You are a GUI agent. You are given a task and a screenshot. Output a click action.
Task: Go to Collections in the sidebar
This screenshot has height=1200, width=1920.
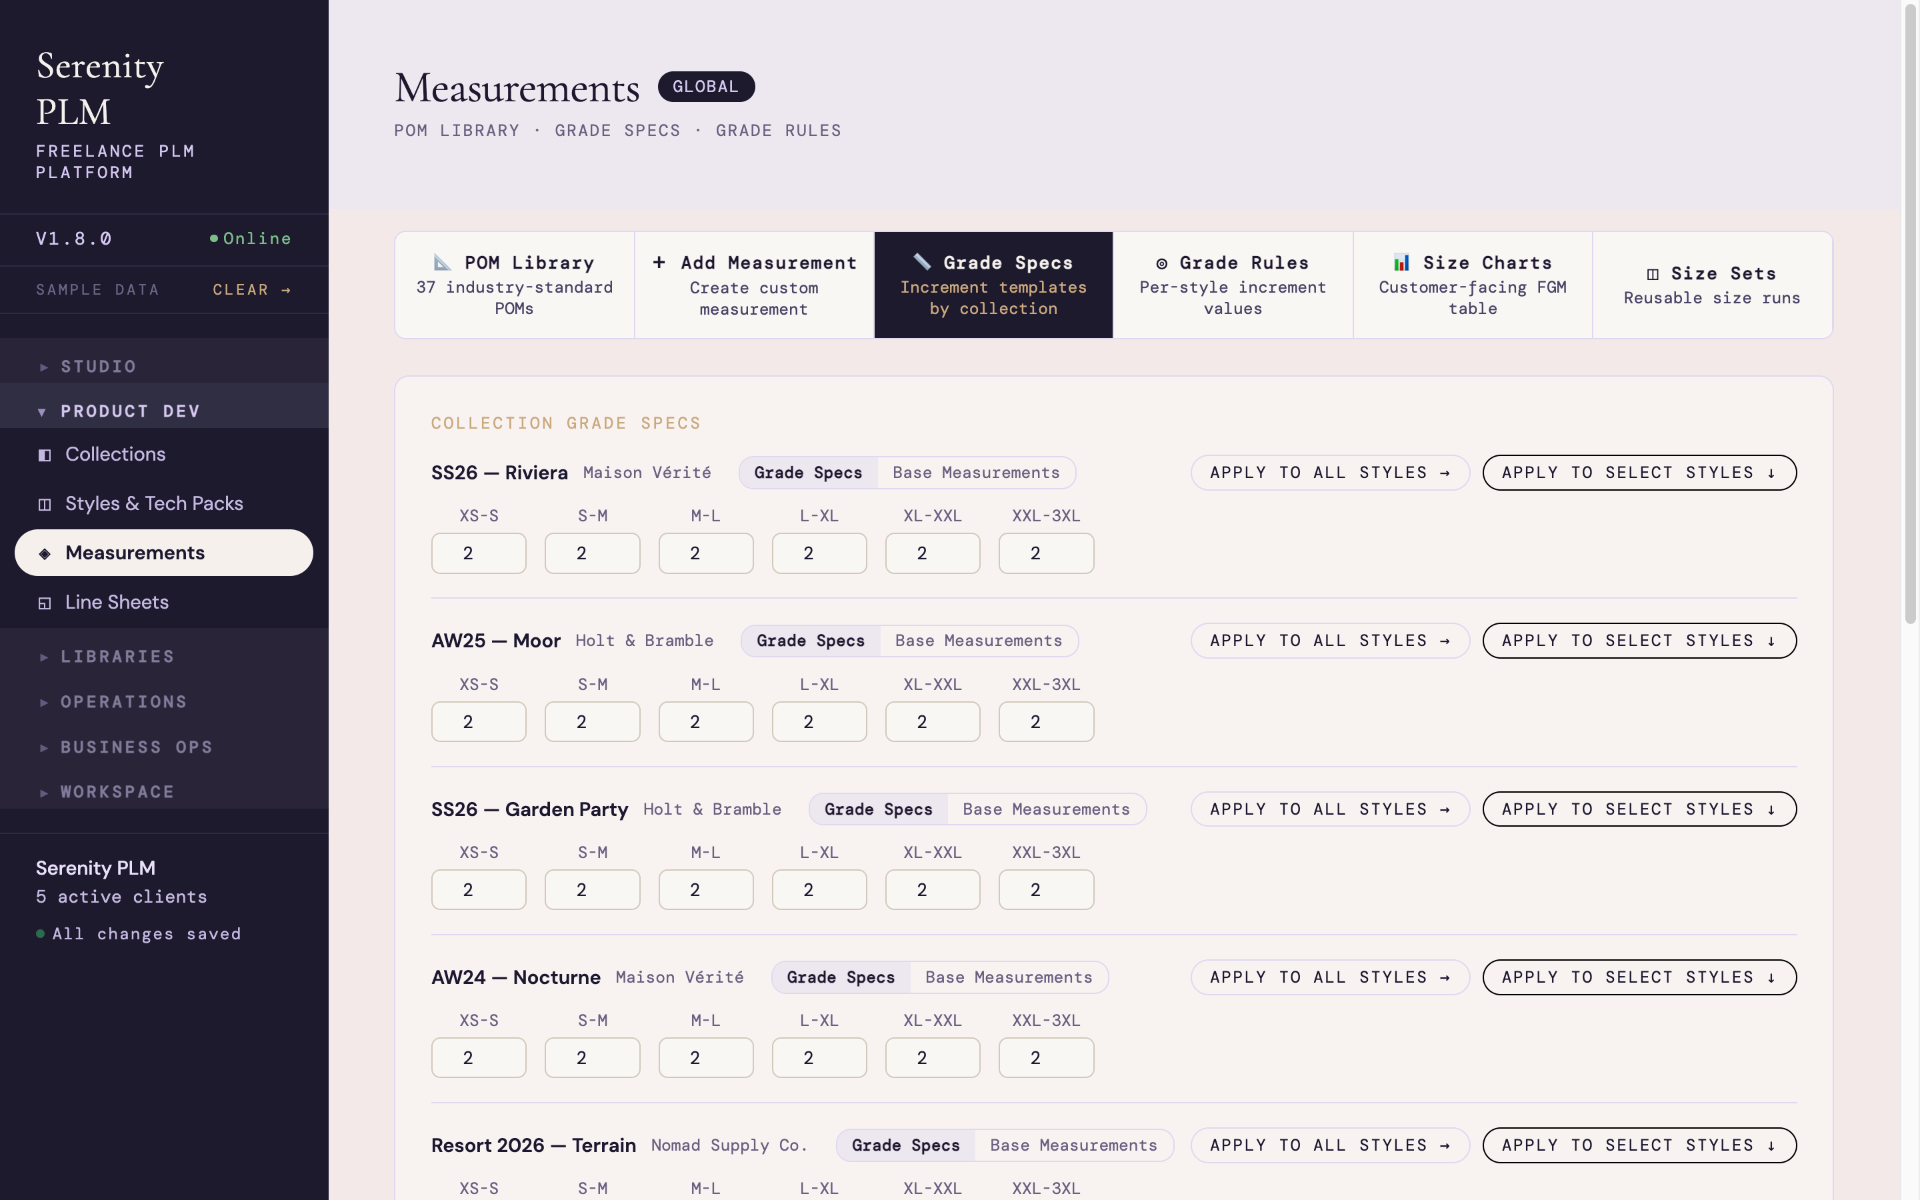(164, 455)
